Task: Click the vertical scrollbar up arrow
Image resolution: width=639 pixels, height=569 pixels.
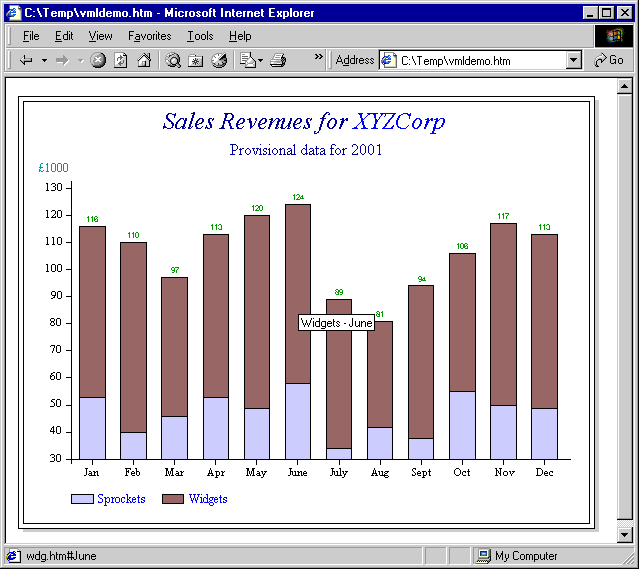Action: pos(624,86)
